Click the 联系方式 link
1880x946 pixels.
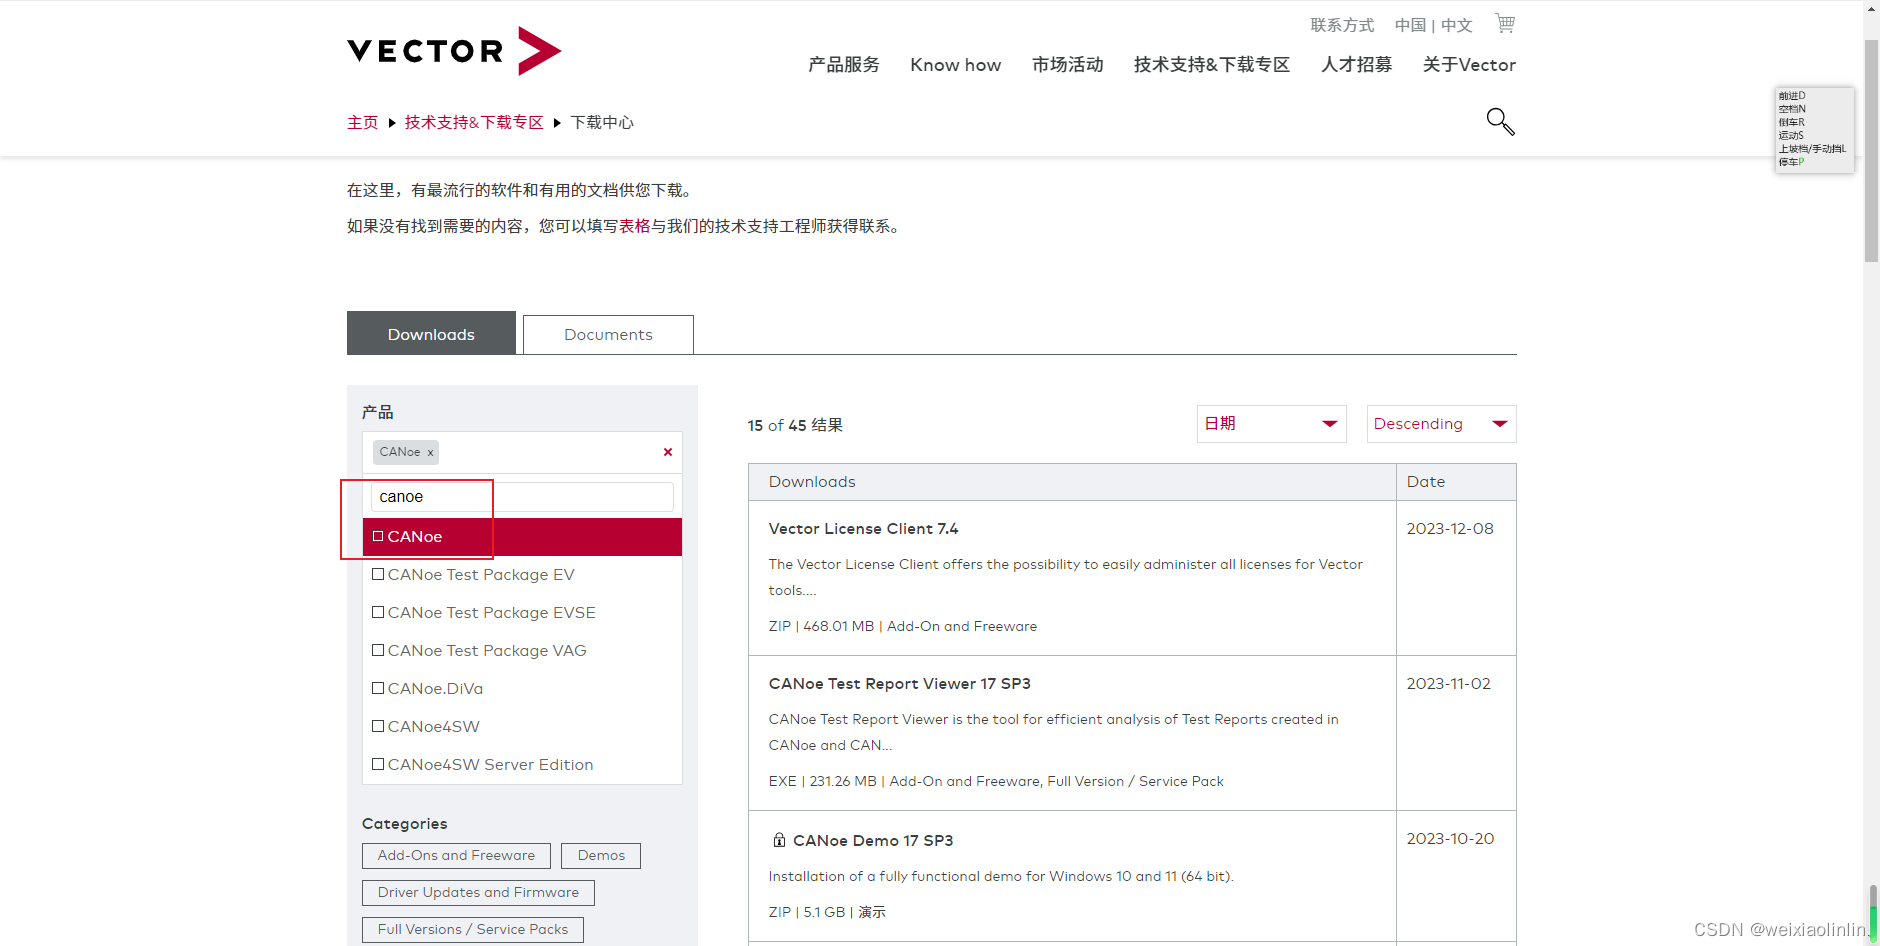coord(1342,25)
